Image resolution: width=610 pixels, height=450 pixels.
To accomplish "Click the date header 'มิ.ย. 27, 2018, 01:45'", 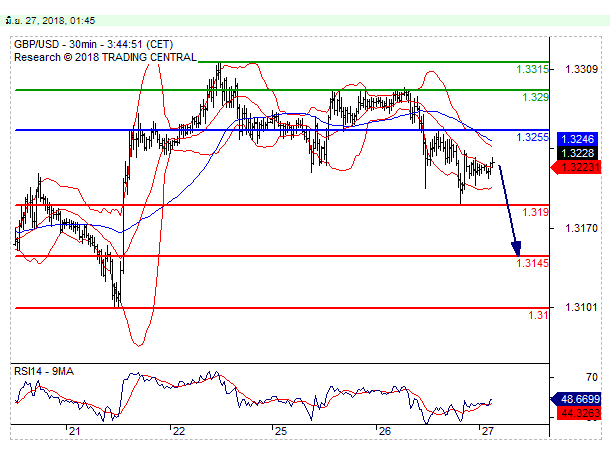I will [x=50, y=21].
